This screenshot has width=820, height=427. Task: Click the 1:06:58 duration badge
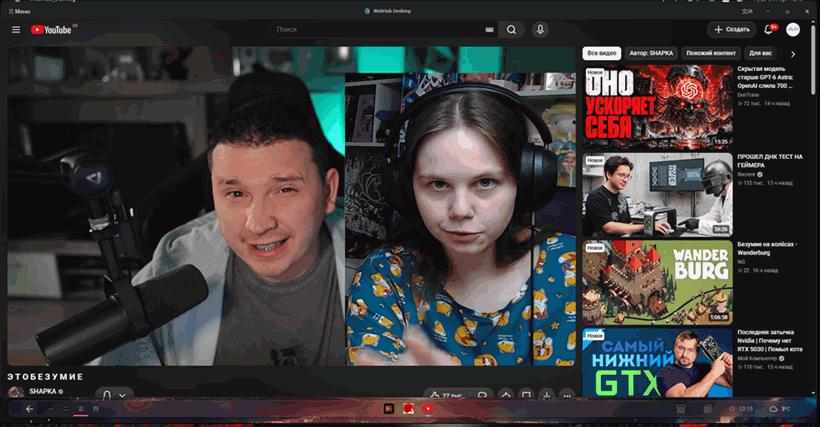point(719,317)
